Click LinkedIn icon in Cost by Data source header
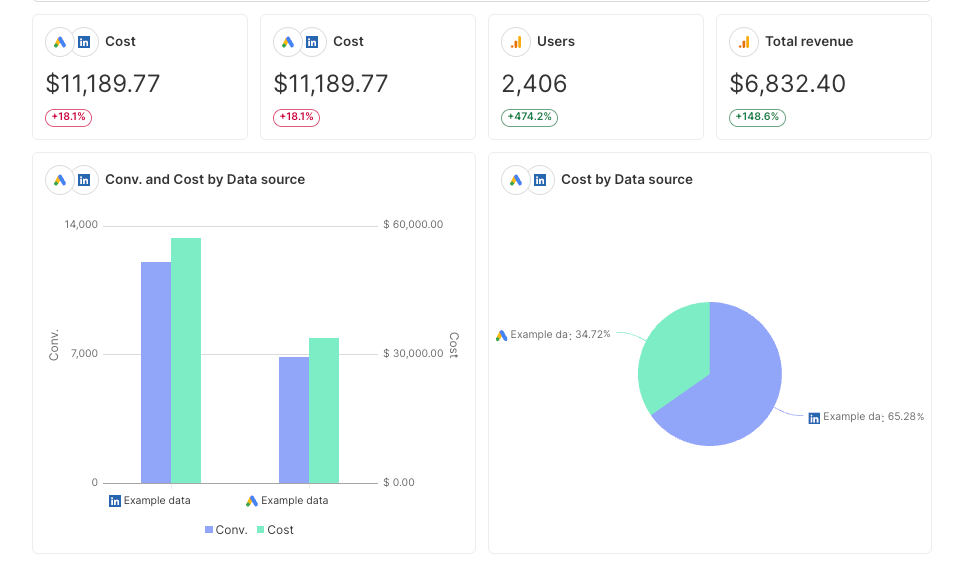Viewport: 969px width, 563px height. coord(540,180)
